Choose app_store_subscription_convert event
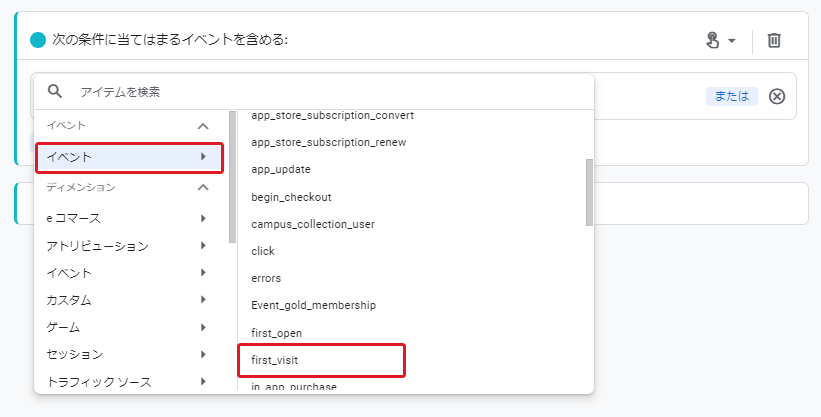This screenshot has height=417, width=821. [332, 115]
